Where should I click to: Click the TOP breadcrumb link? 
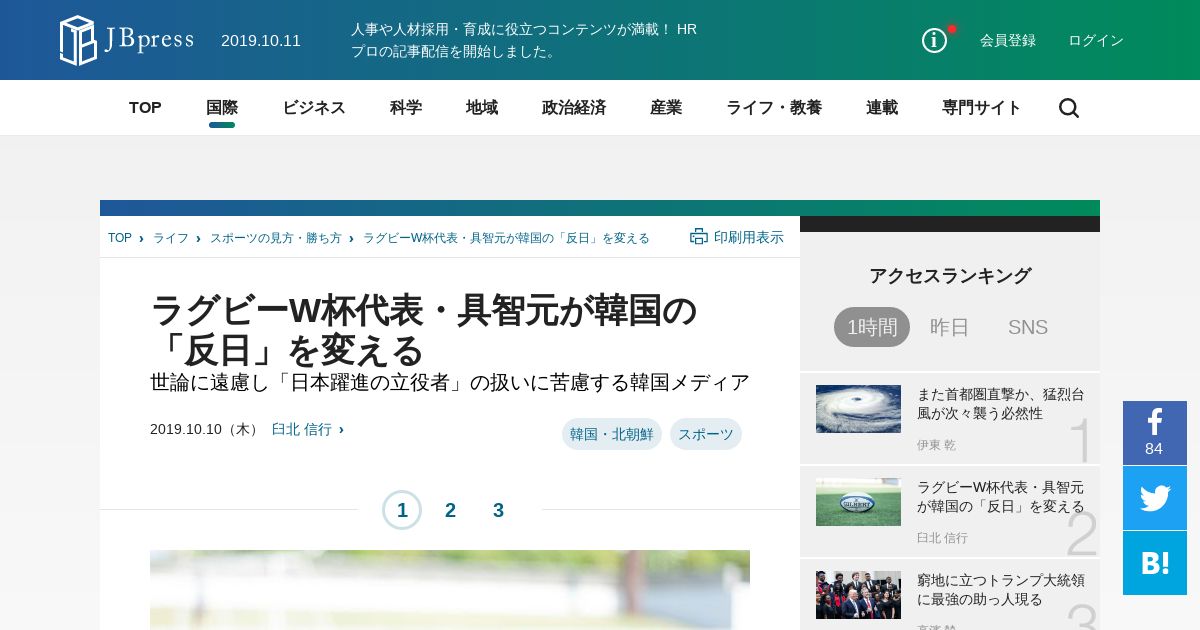(x=120, y=238)
